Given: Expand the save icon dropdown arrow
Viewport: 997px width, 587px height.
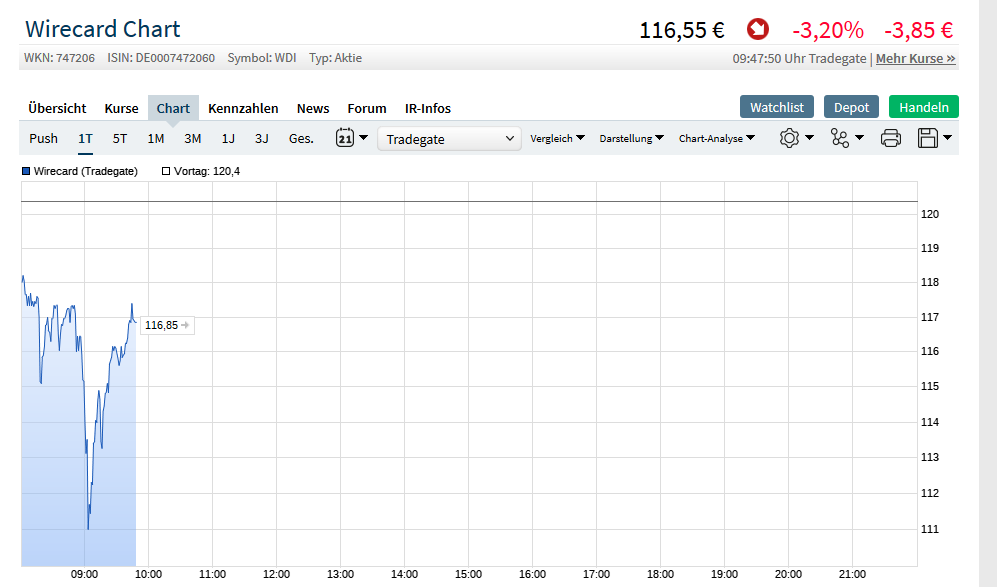Looking at the screenshot, I should coord(947,137).
